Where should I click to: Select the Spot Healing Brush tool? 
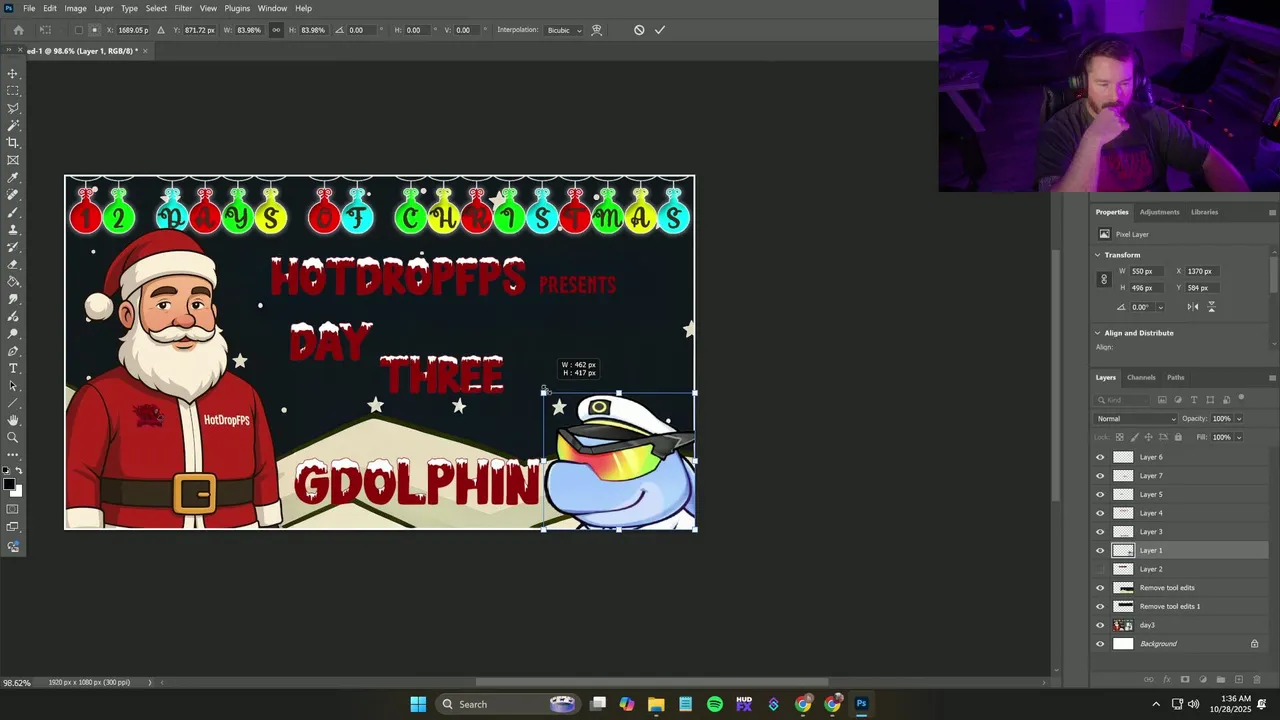pos(13,195)
